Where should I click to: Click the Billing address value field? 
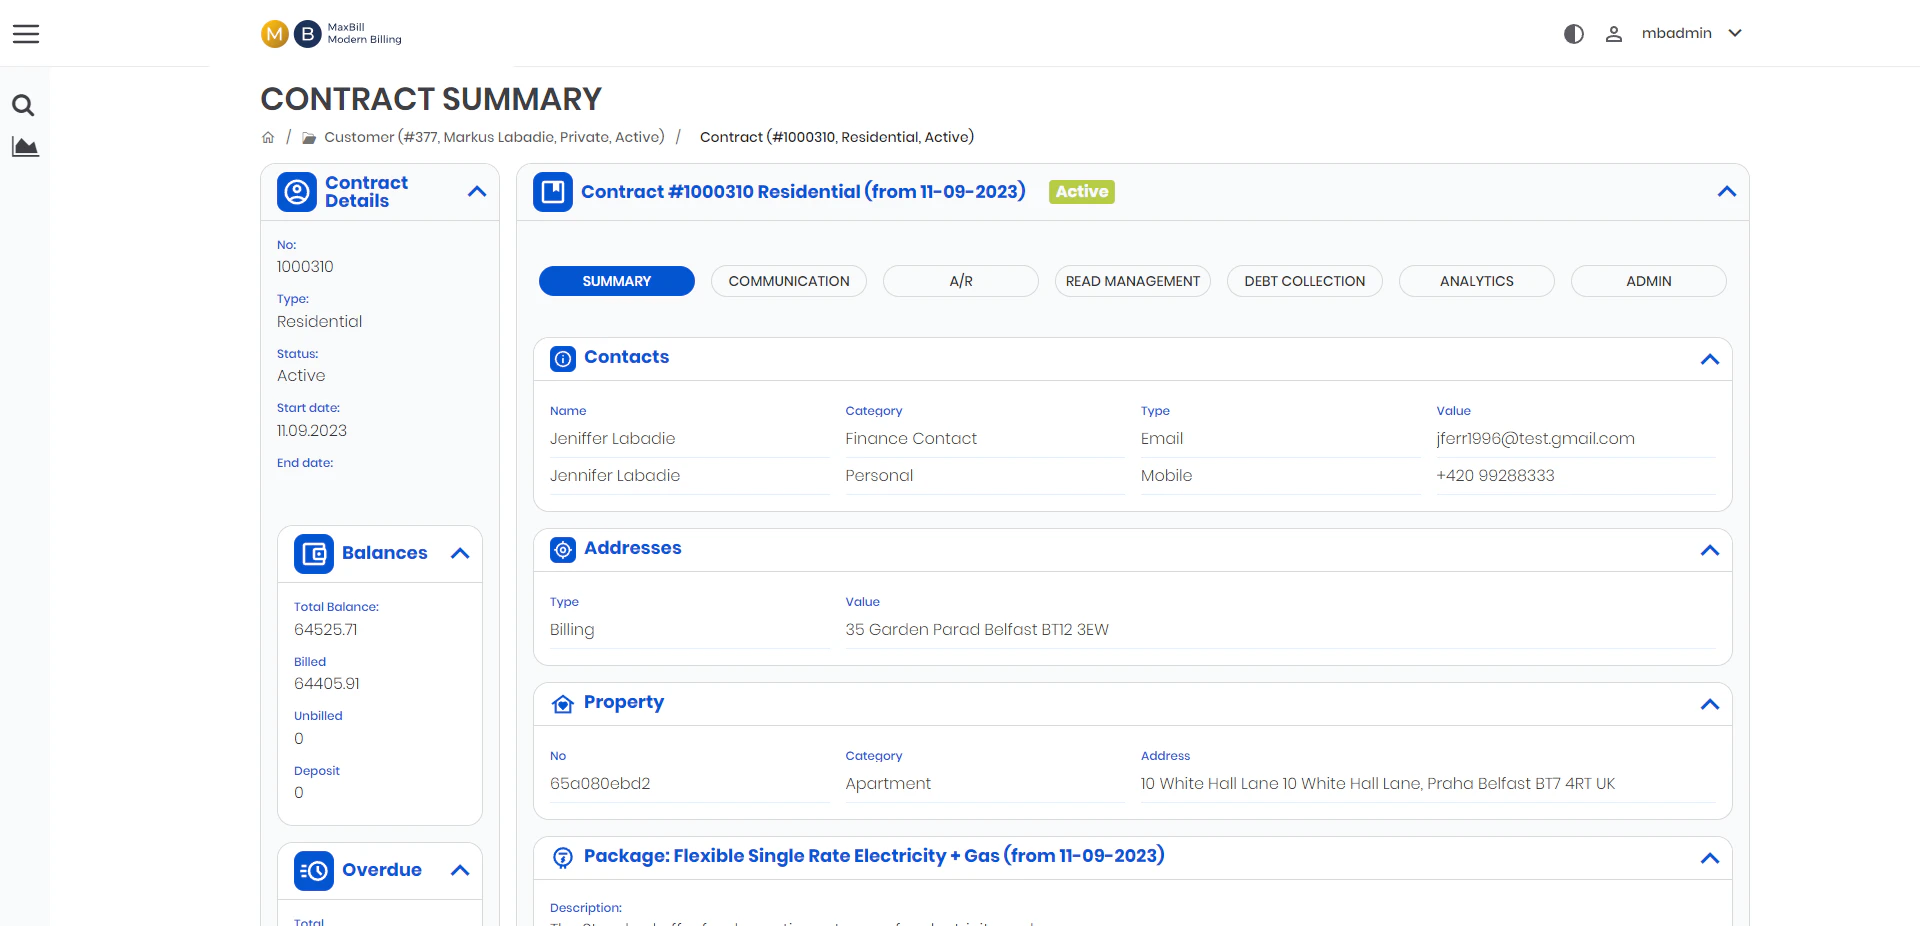point(977,630)
